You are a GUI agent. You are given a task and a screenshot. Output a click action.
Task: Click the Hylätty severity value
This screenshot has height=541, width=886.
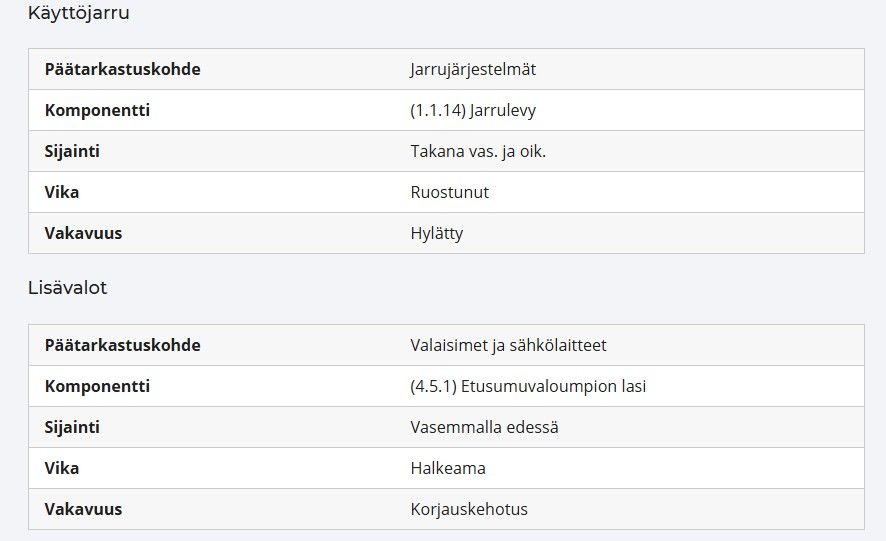[x=437, y=233]
